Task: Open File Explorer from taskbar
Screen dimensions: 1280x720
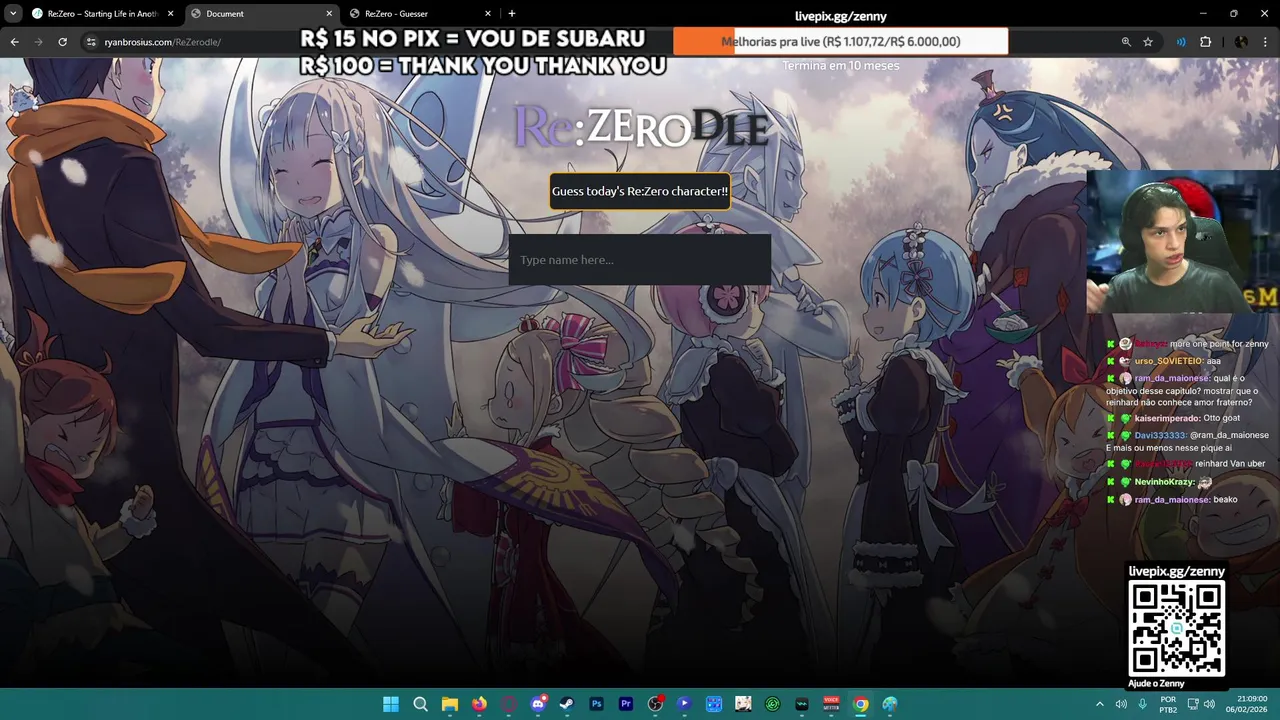Action: coord(450,704)
